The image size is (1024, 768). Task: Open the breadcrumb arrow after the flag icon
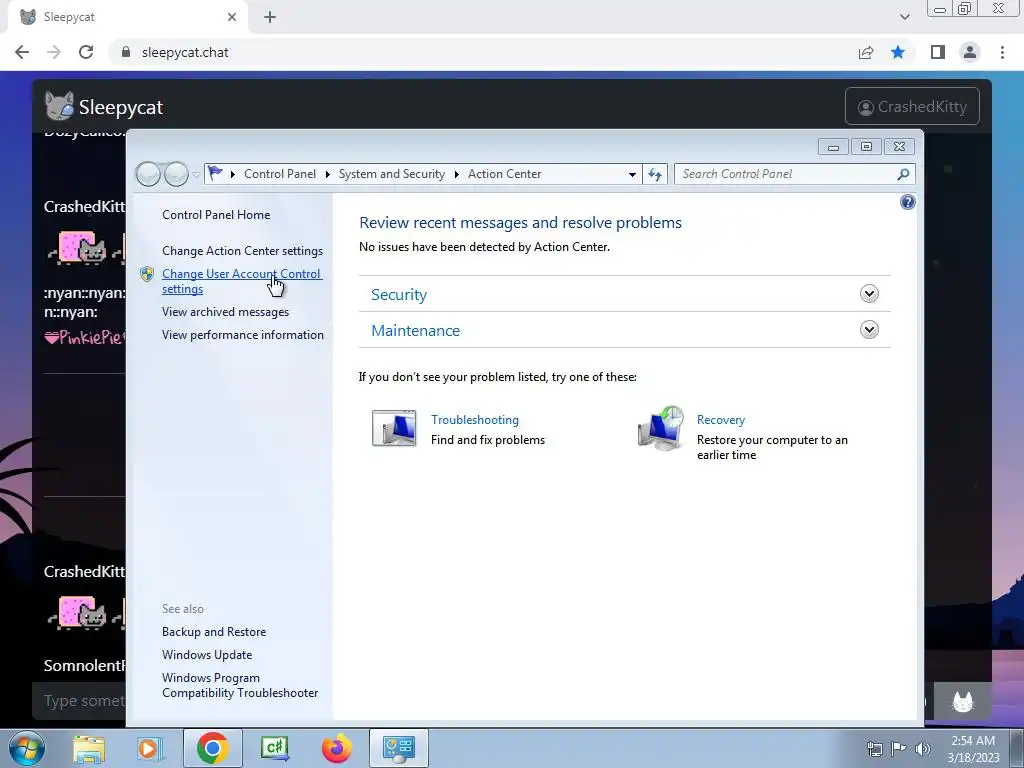[x=232, y=174]
